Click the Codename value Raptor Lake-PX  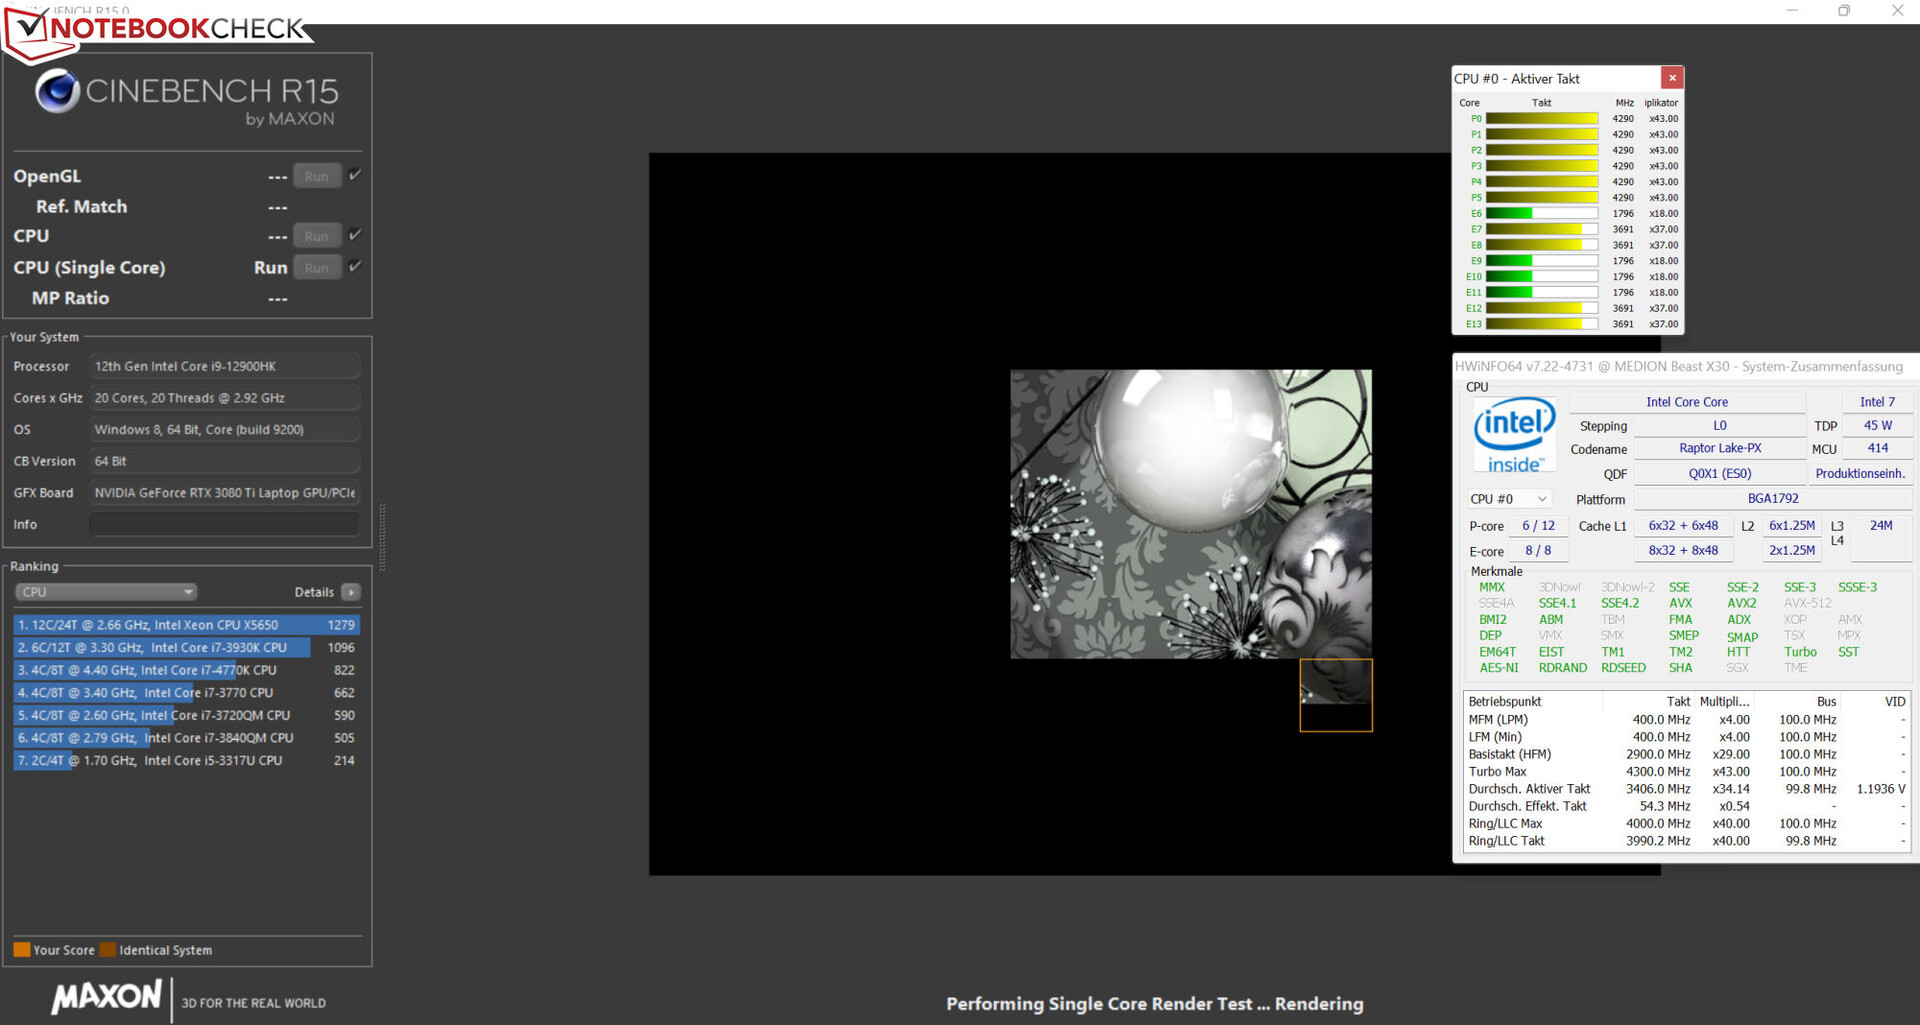pyautogui.click(x=1720, y=448)
